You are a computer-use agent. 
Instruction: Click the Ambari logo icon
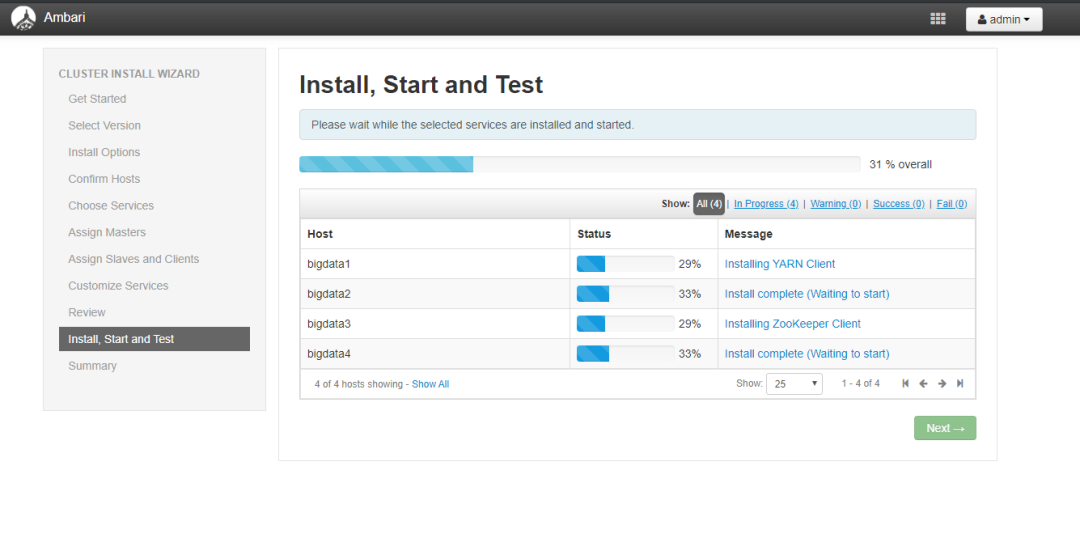pyautogui.click(x=23, y=18)
